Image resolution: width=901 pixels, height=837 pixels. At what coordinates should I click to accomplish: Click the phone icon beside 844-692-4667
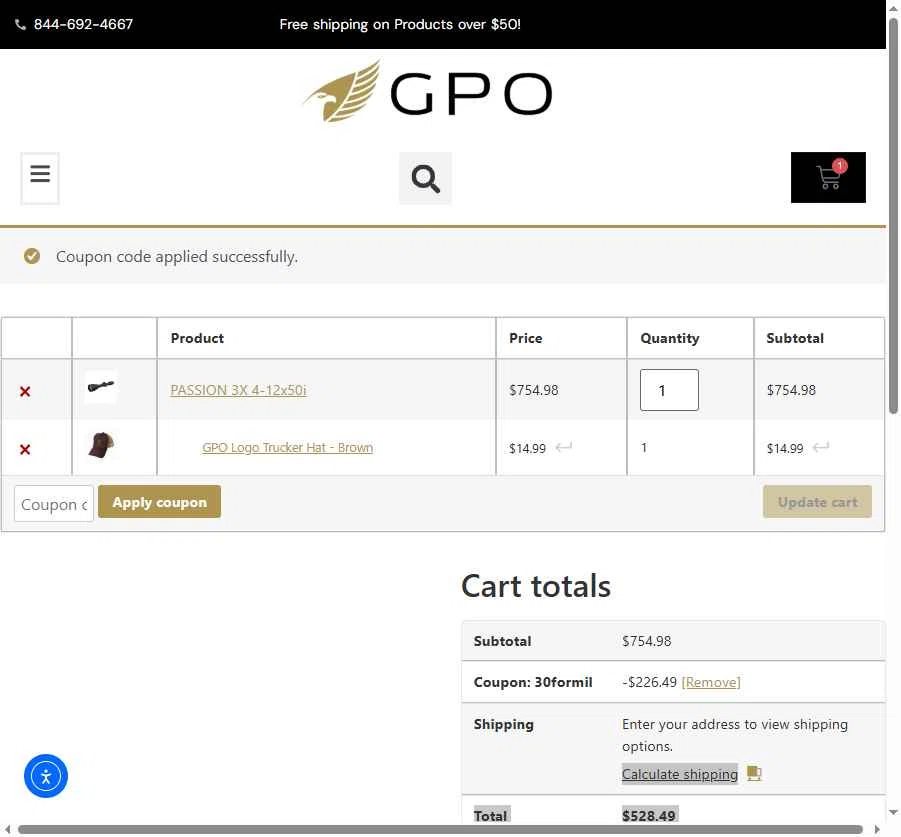tap(20, 25)
